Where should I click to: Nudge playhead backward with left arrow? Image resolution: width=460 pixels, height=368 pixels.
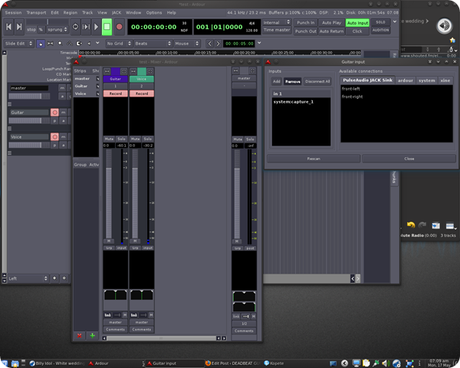210,43
